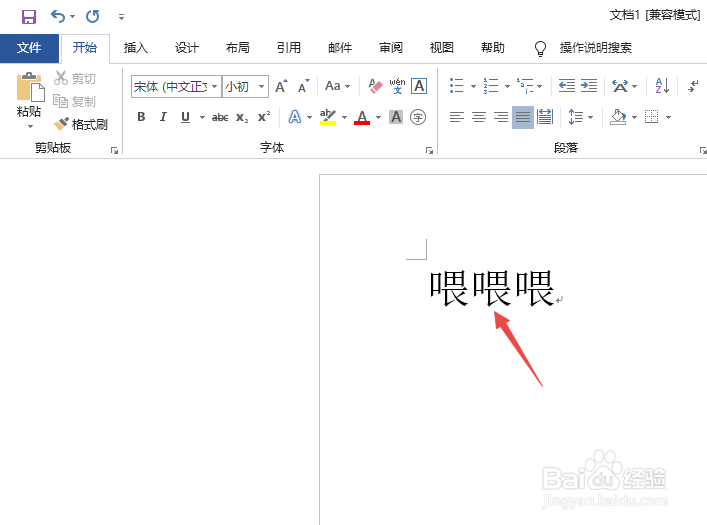Increase font size with the grow font icon
This screenshot has height=525, width=707.
pos(281,86)
